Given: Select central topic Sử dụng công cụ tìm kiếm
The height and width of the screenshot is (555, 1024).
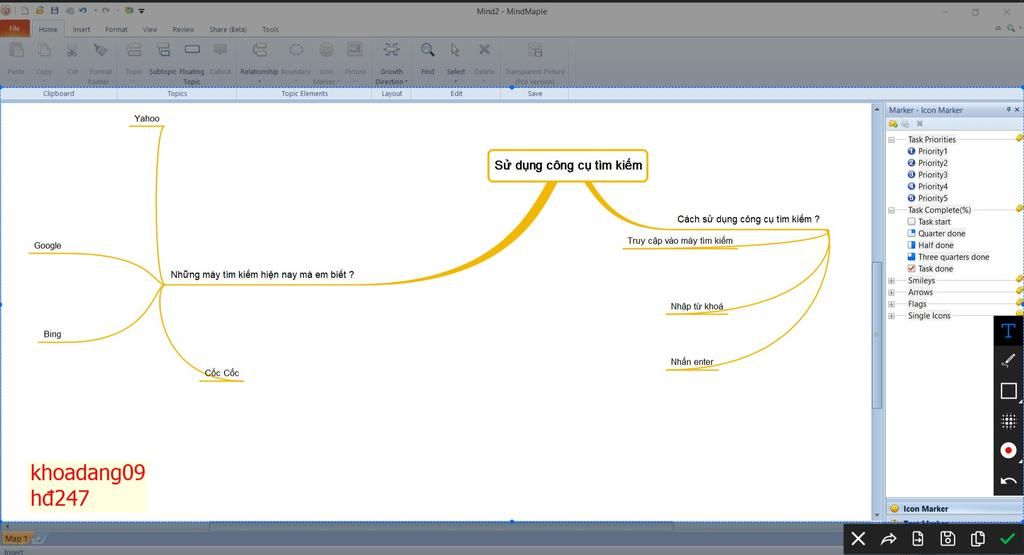Looking at the screenshot, I should pos(568,165).
